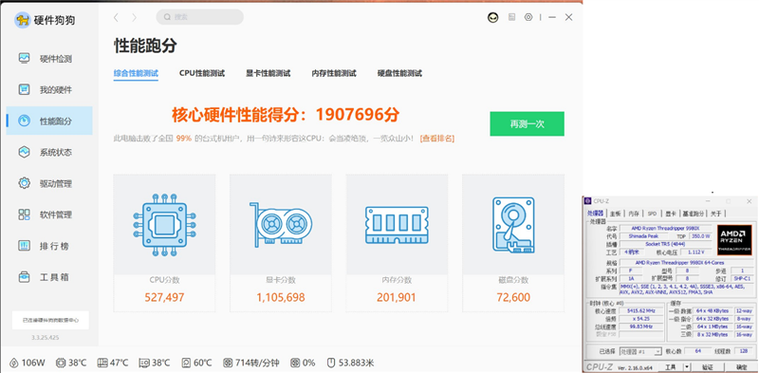
Task: Switch to 硬盘性能测试 tab
Action: point(400,74)
